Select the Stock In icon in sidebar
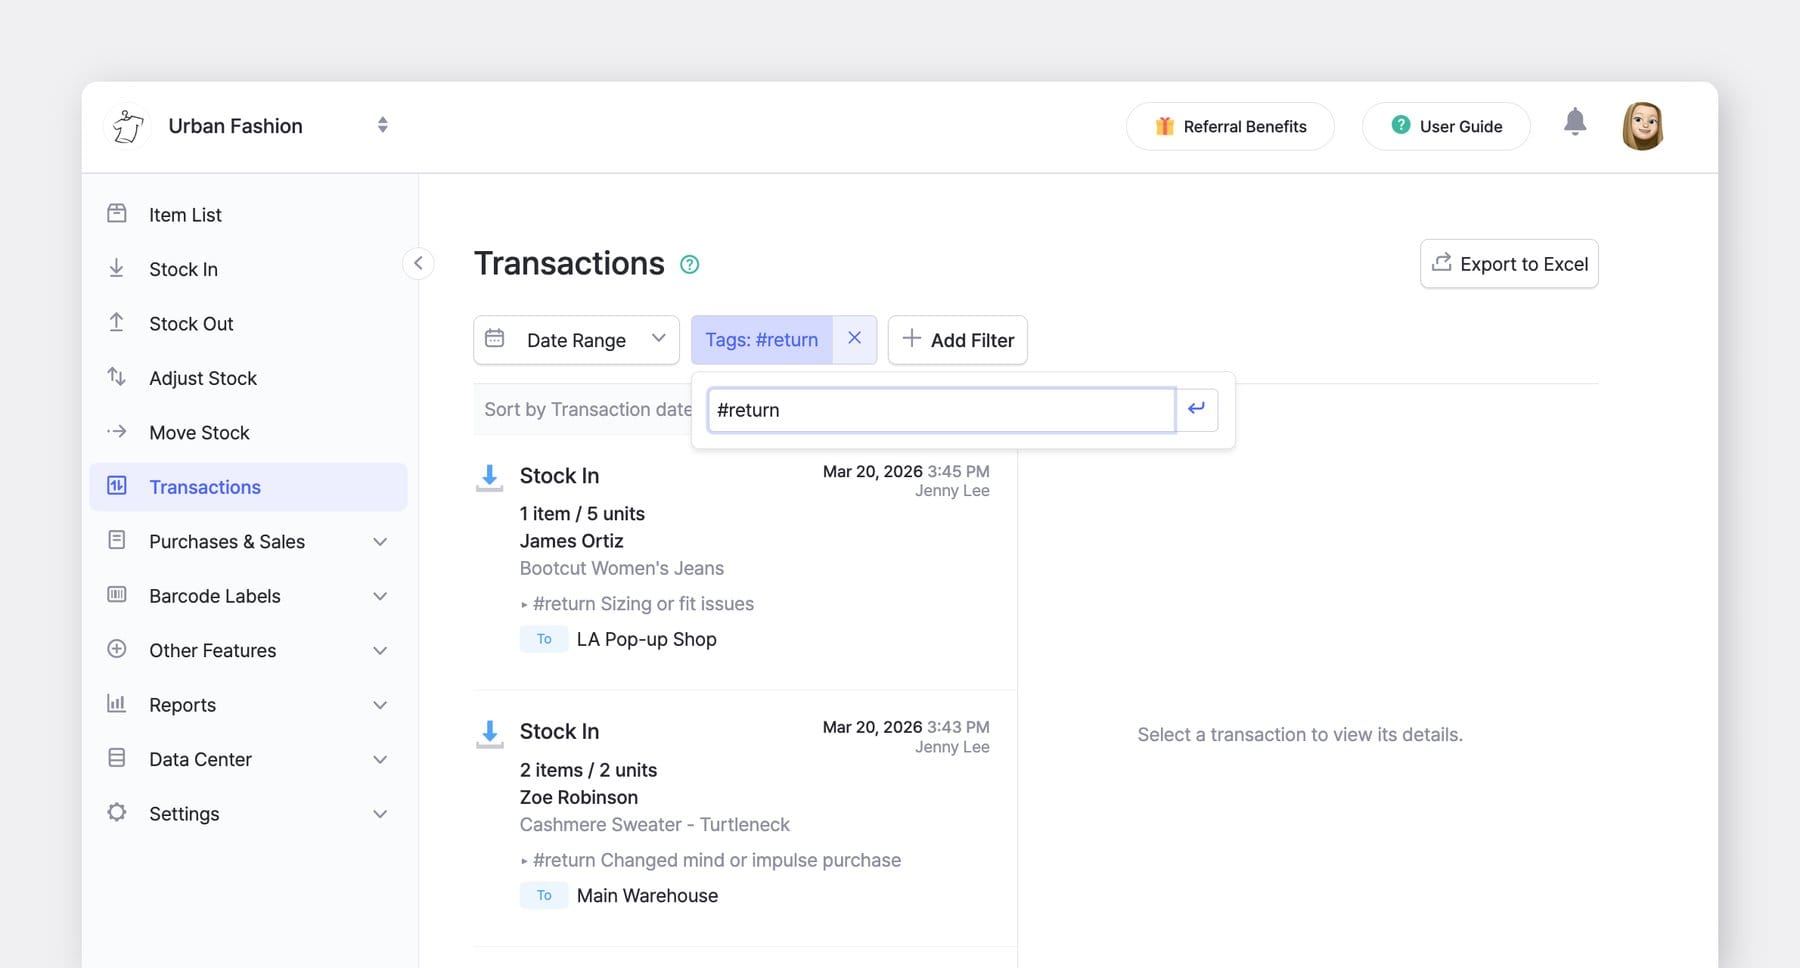 (117, 268)
